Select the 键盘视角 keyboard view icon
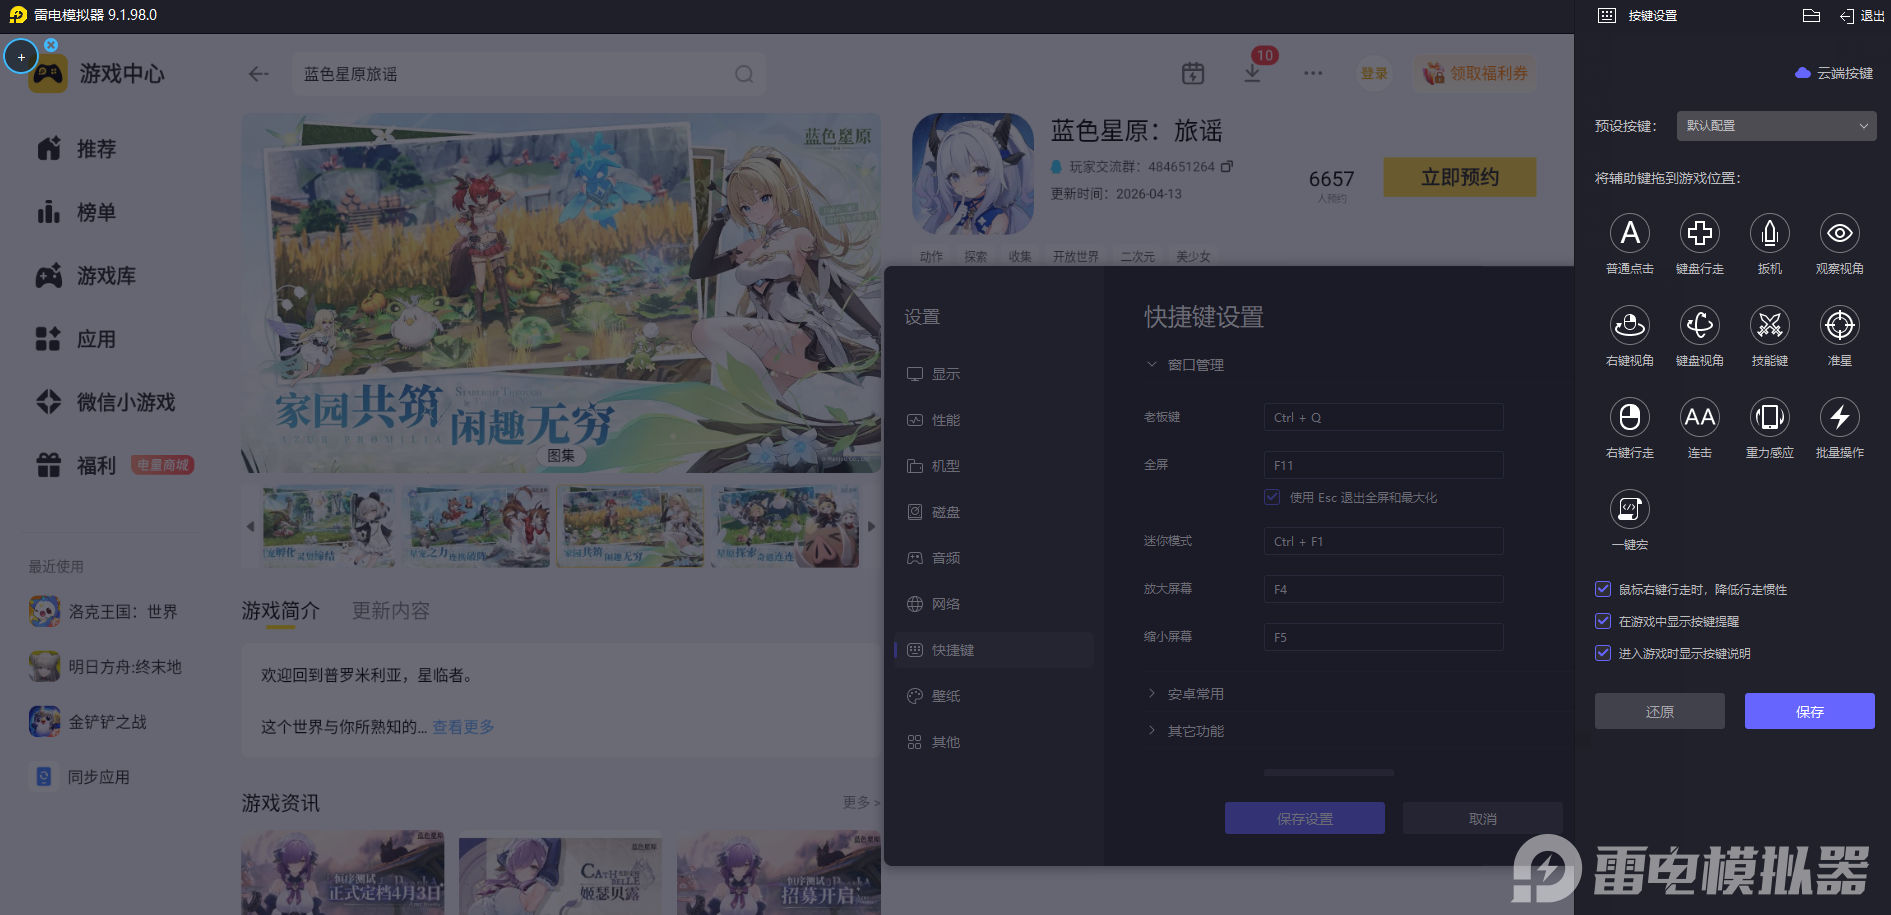The width and height of the screenshot is (1891, 915). tap(1699, 325)
